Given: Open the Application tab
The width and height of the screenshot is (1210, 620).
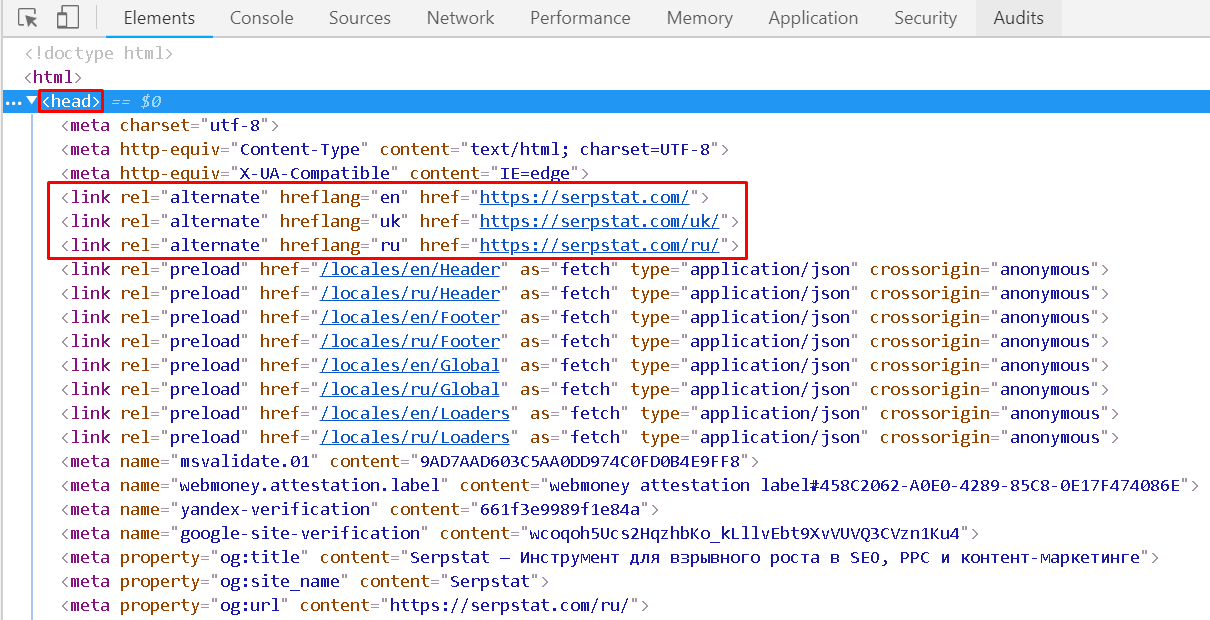Looking at the screenshot, I should (x=813, y=18).
